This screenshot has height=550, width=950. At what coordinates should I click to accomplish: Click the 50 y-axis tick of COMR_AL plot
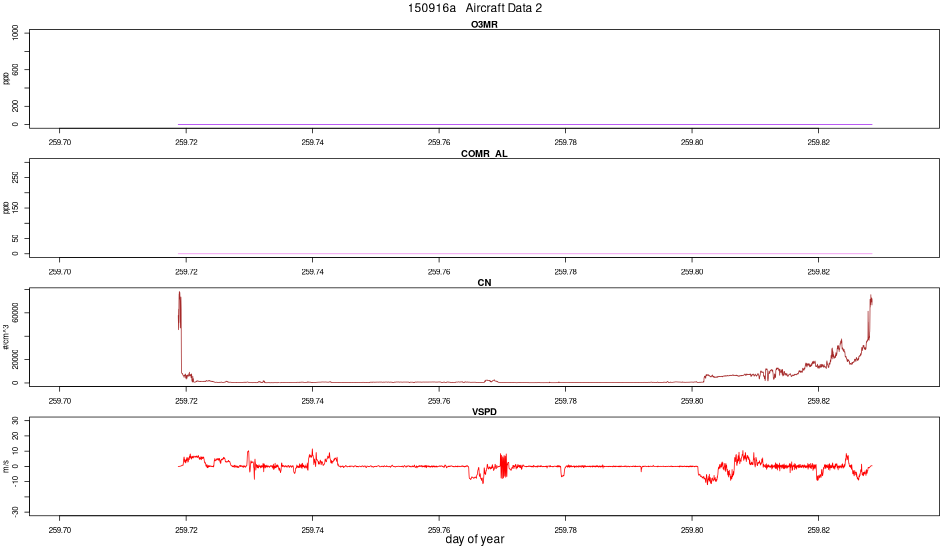point(15,239)
